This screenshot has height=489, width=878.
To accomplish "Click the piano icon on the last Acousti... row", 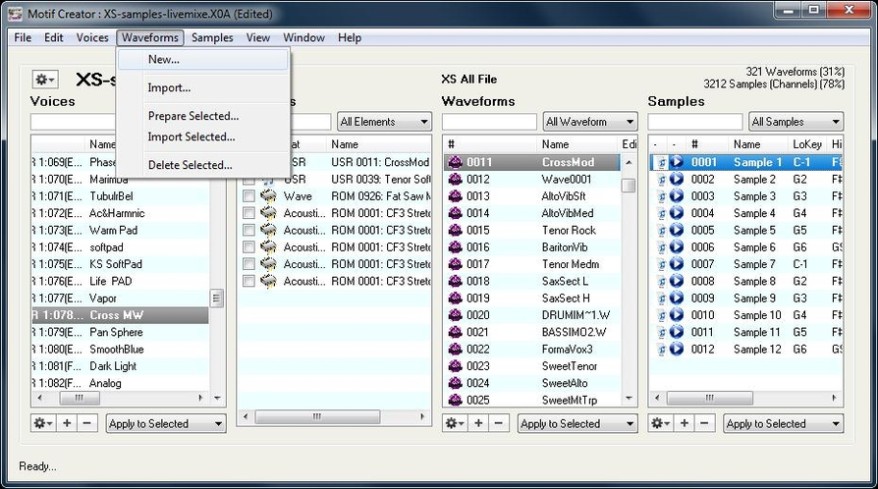I will click(x=268, y=281).
